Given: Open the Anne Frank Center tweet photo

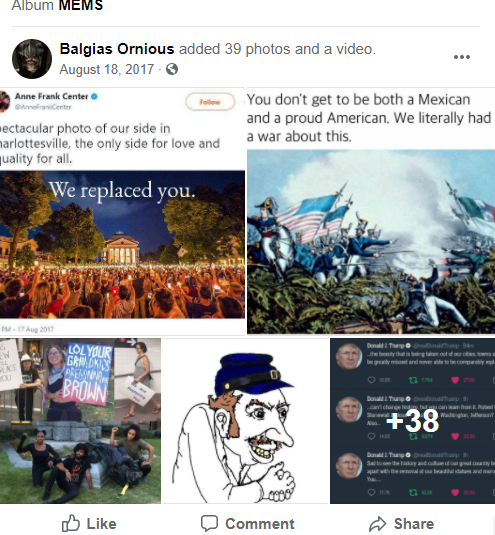Looking at the screenshot, I should click(x=122, y=212).
